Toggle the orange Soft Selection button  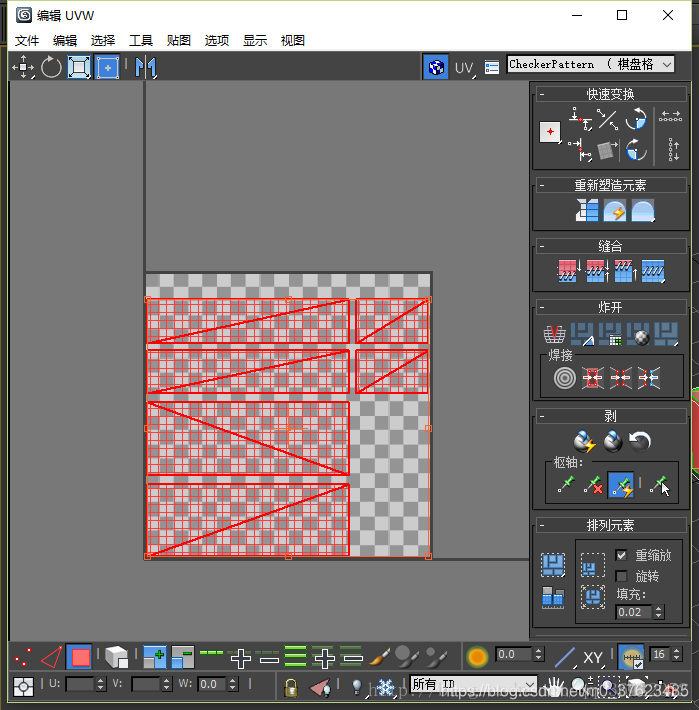[x=477, y=657]
